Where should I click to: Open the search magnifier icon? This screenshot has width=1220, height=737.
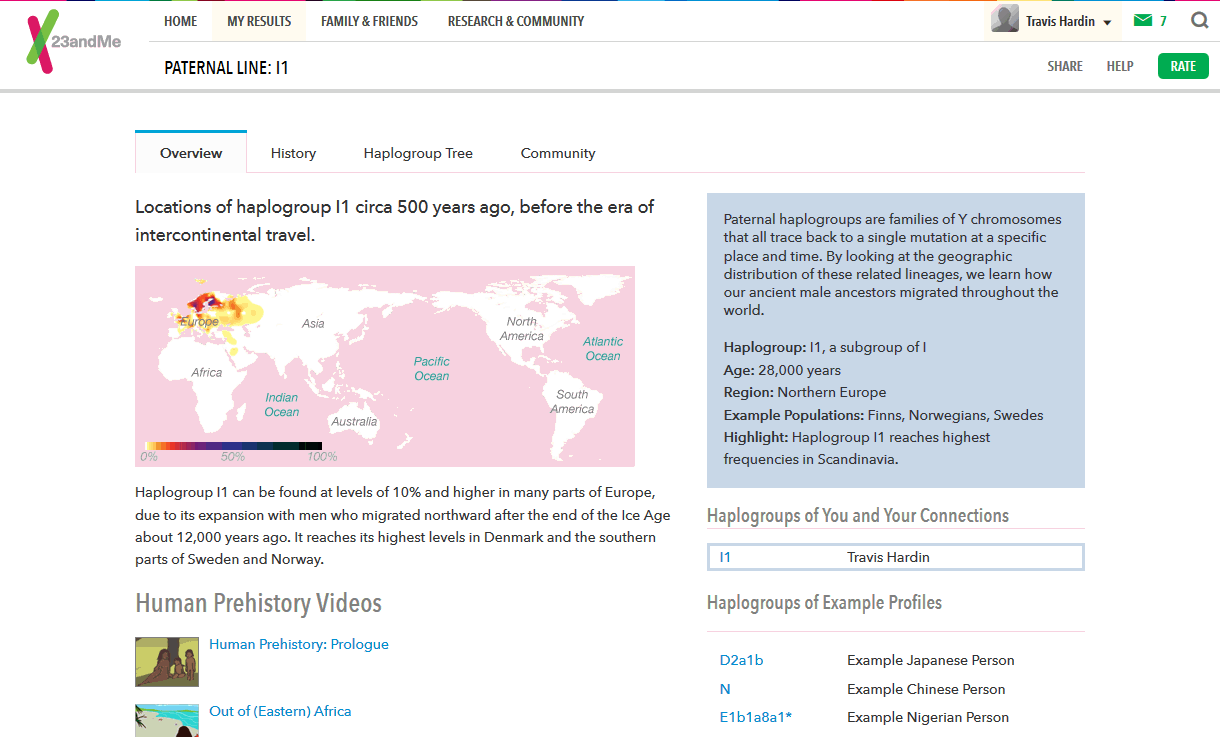click(x=1199, y=20)
